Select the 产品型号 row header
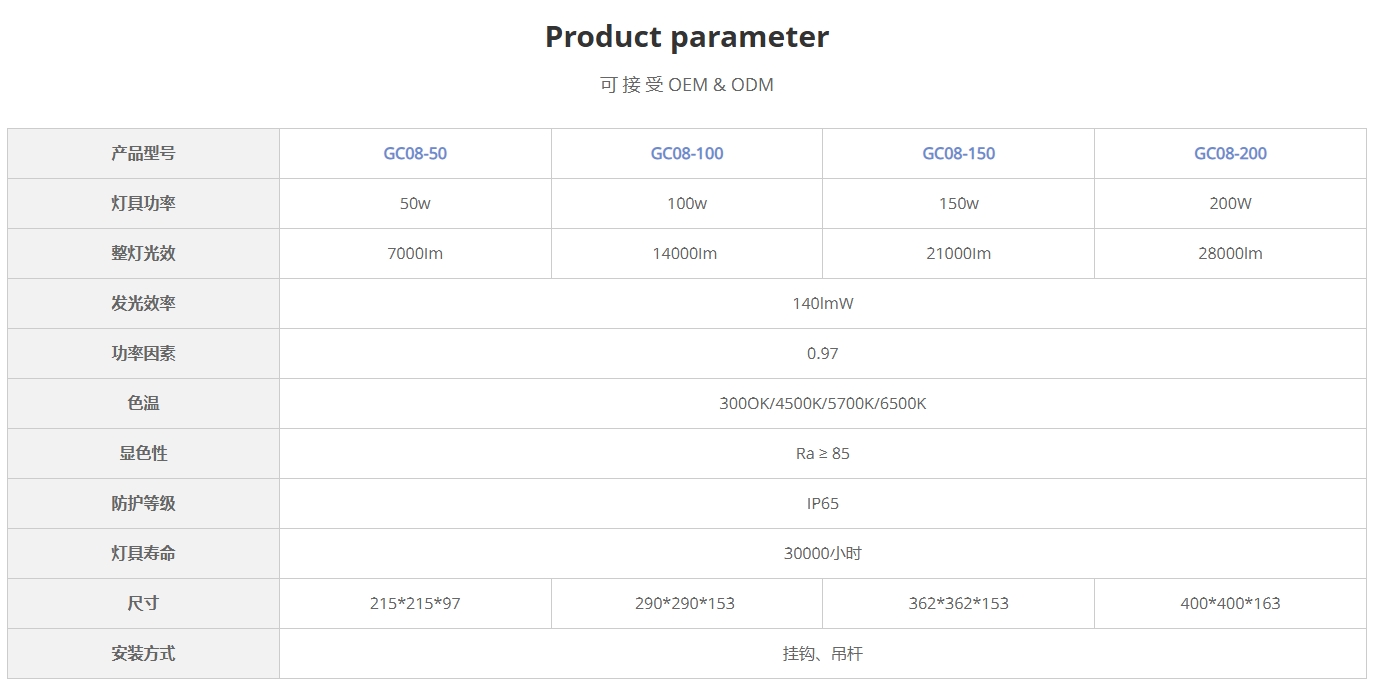 143,154
